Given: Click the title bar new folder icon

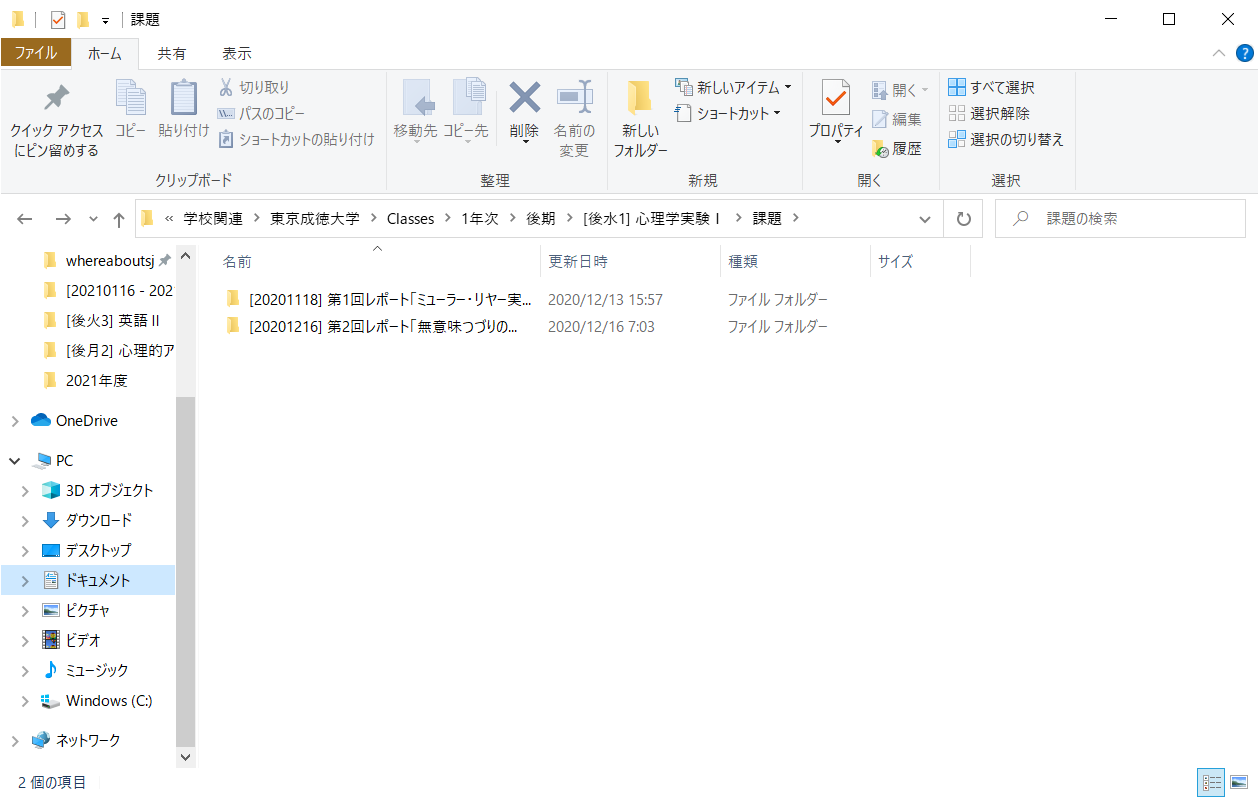Looking at the screenshot, I should click(83, 19).
